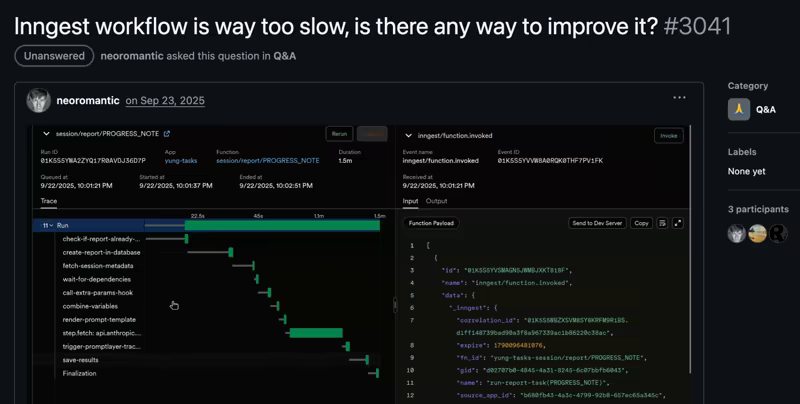
Task: Click the Unanswered status badge
Action: [x=54, y=56]
